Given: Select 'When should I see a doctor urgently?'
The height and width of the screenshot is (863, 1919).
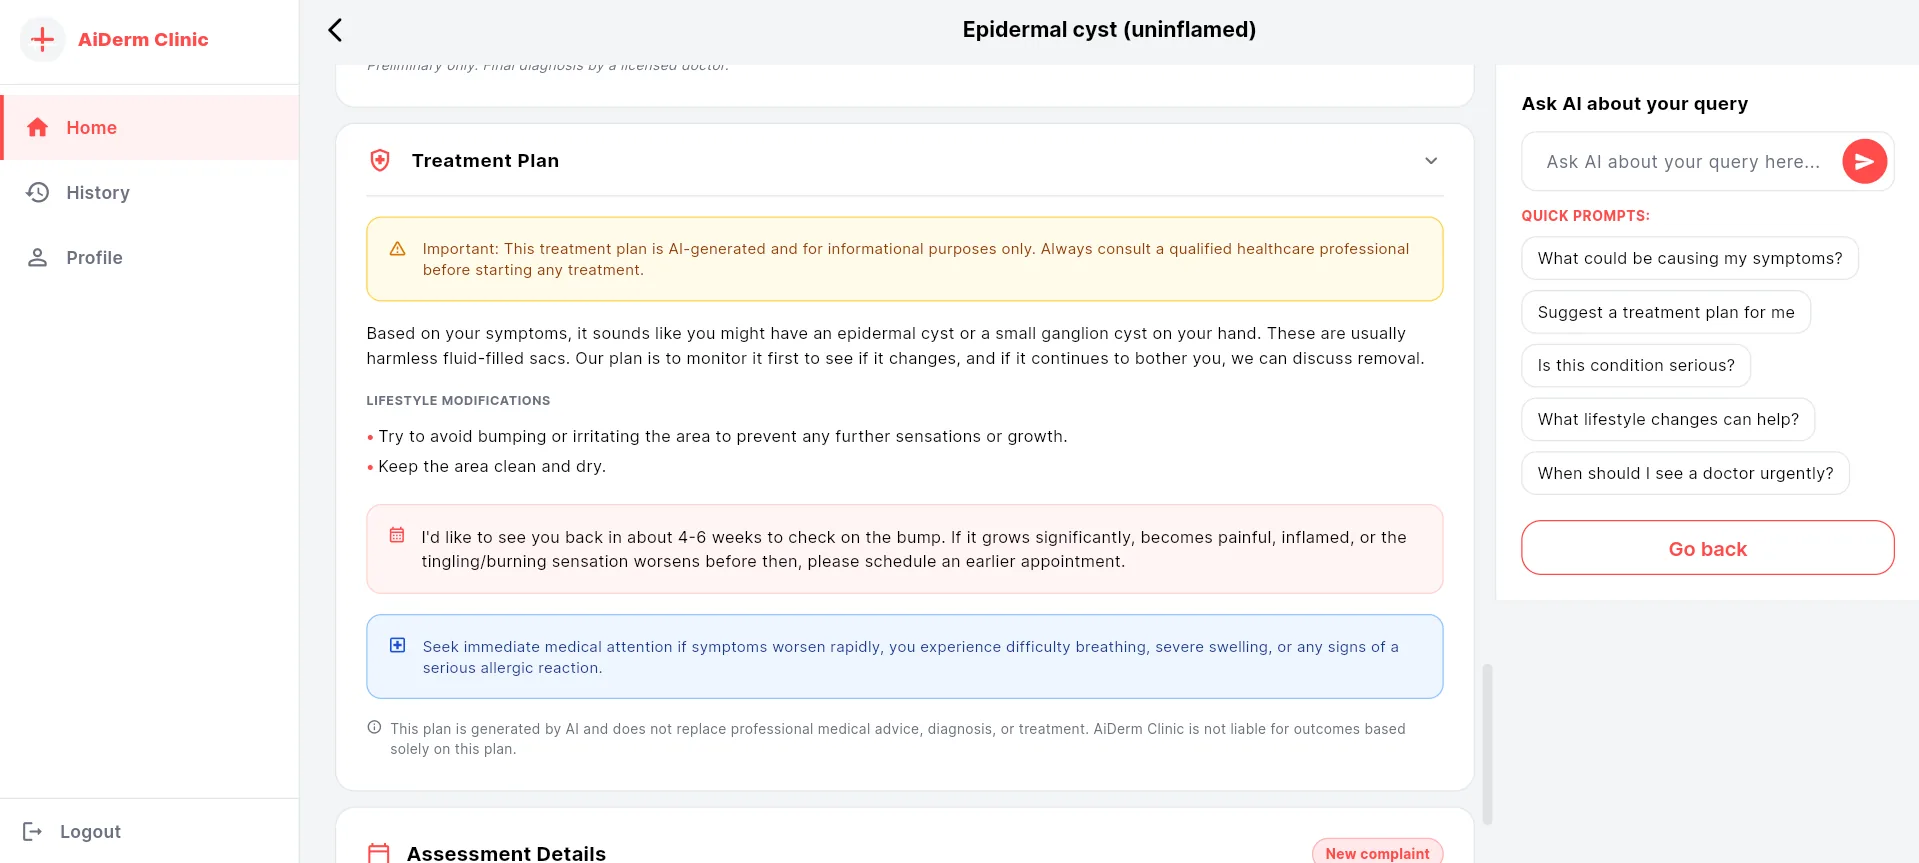Looking at the screenshot, I should pyautogui.click(x=1685, y=473).
